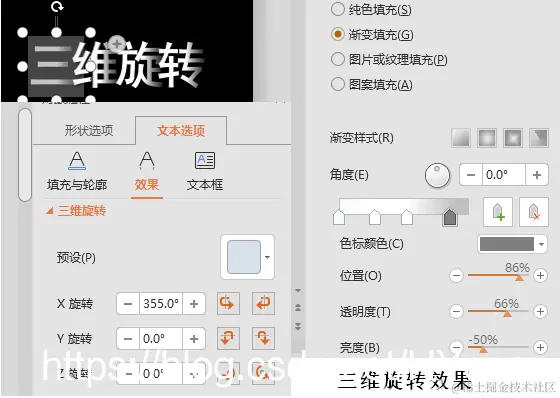Open the 填充与轮廓 section icon
This screenshot has width=560, height=398.
(x=77, y=171)
